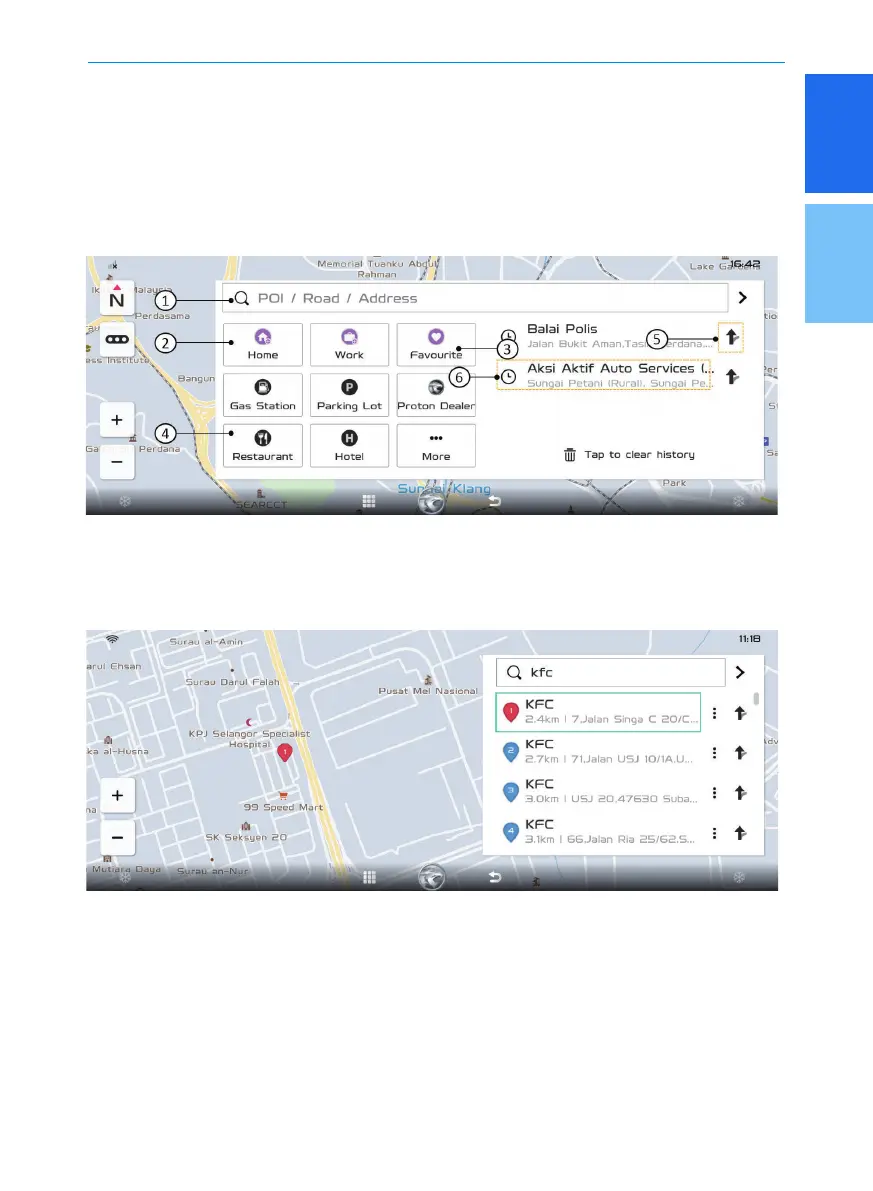Tap the navigate arrow for Aksi Aktif Auto Services
Viewport: 873px width, 1191px height.
tap(732, 377)
